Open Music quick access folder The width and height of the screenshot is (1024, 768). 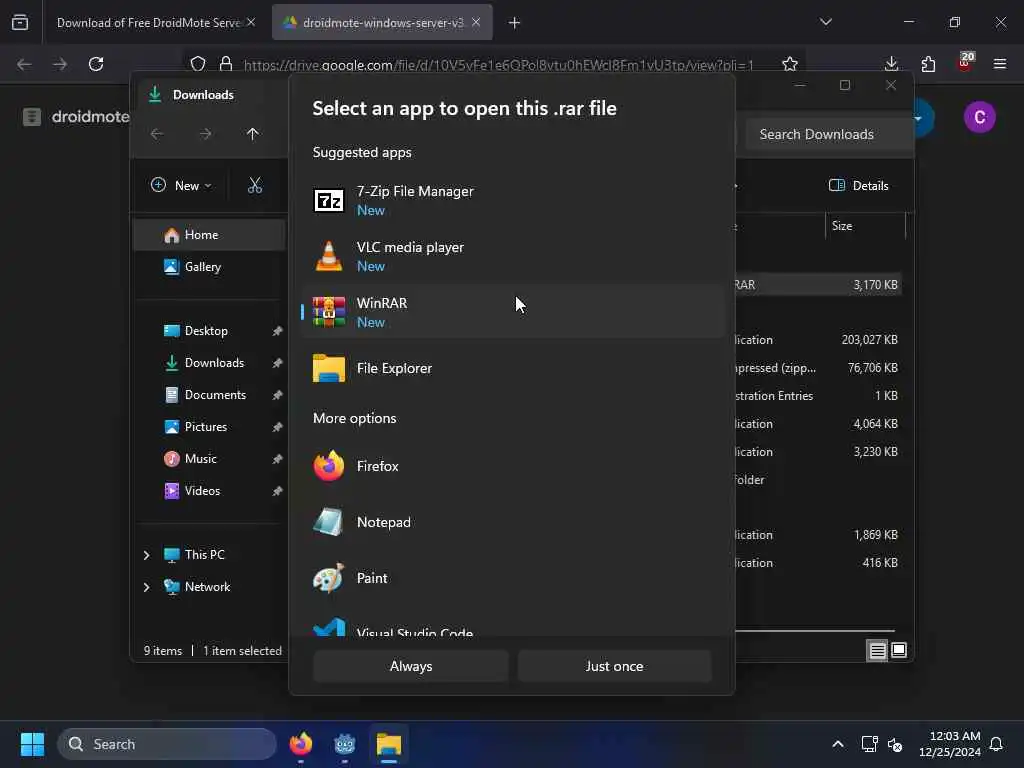pos(209,458)
